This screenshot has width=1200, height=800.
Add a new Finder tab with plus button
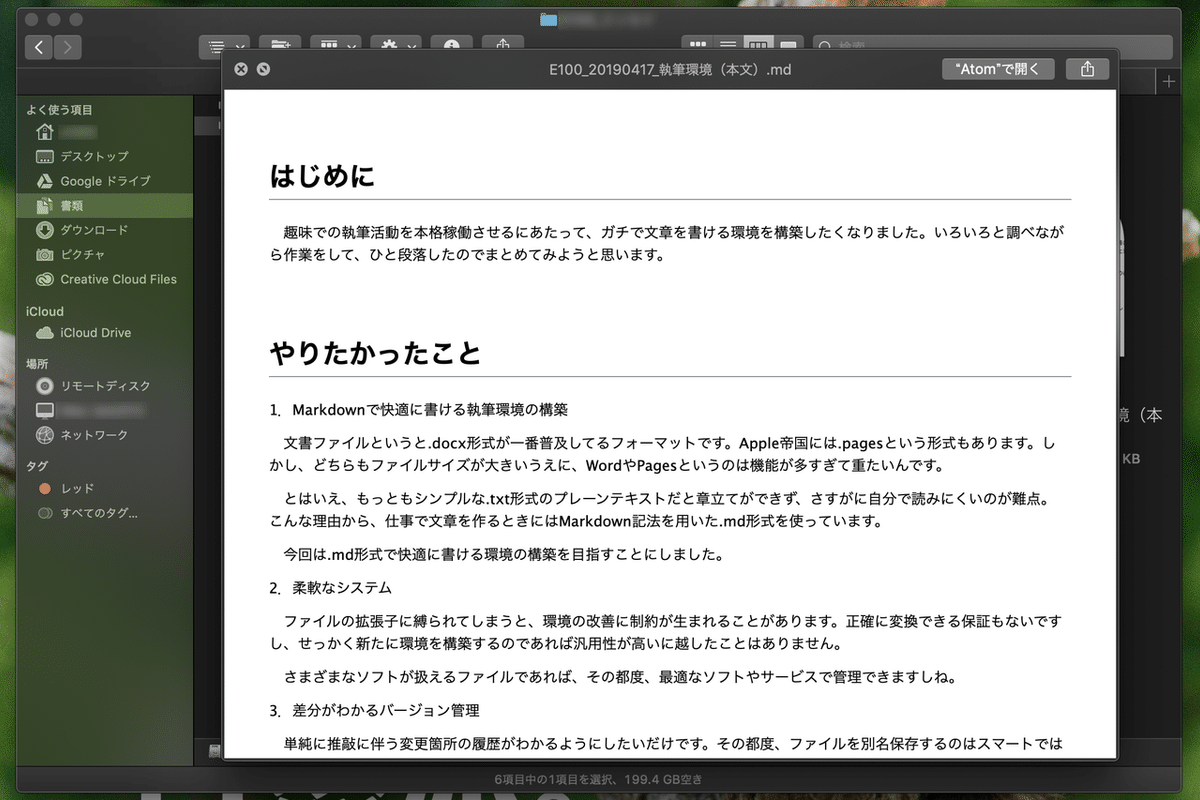(1168, 81)
